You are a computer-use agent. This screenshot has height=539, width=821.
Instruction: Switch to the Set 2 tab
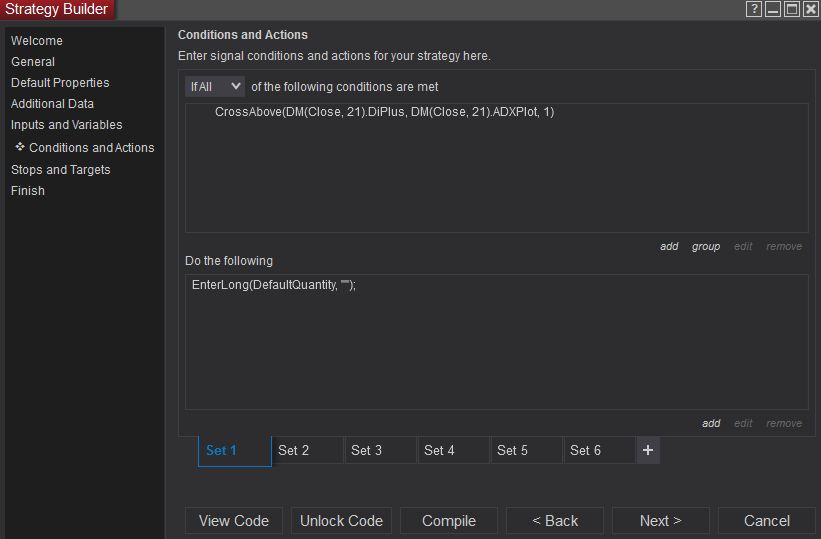[294, 451]
